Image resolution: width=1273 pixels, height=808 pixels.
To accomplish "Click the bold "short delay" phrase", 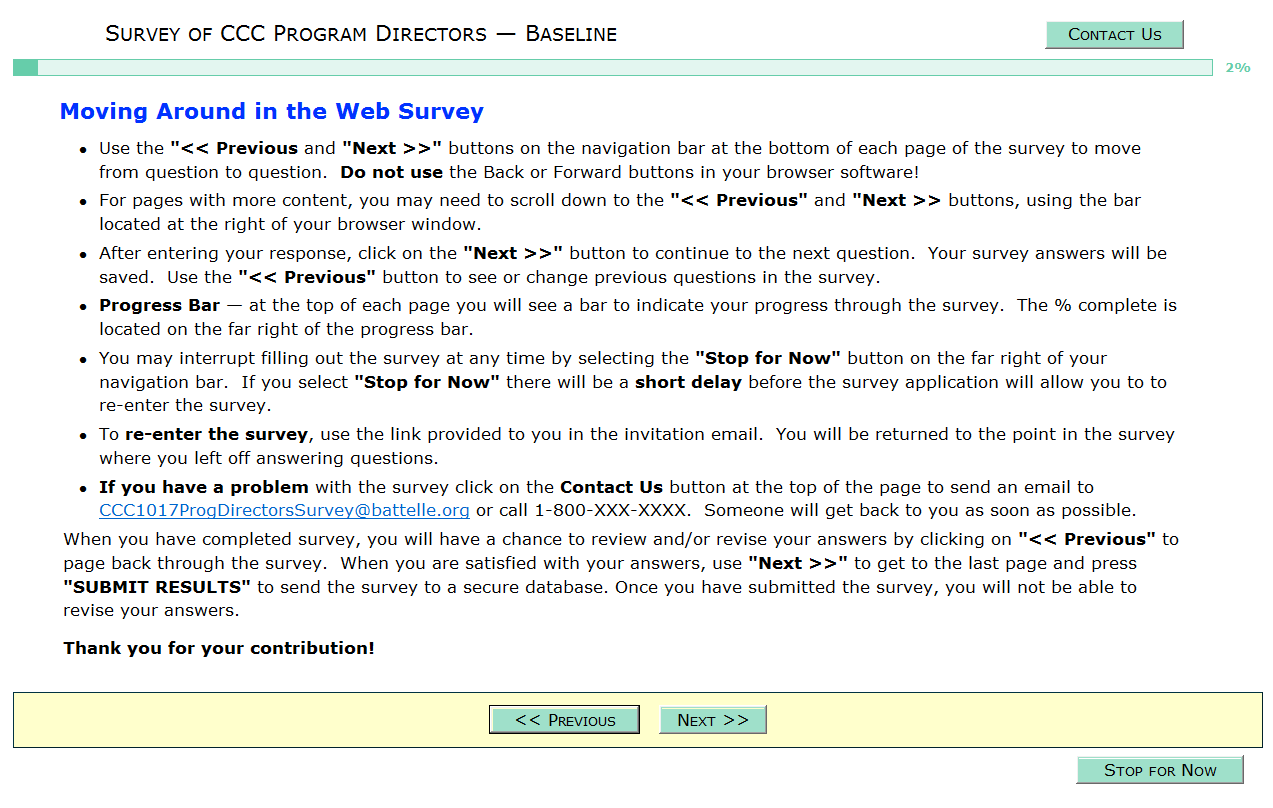I will 688,382.
